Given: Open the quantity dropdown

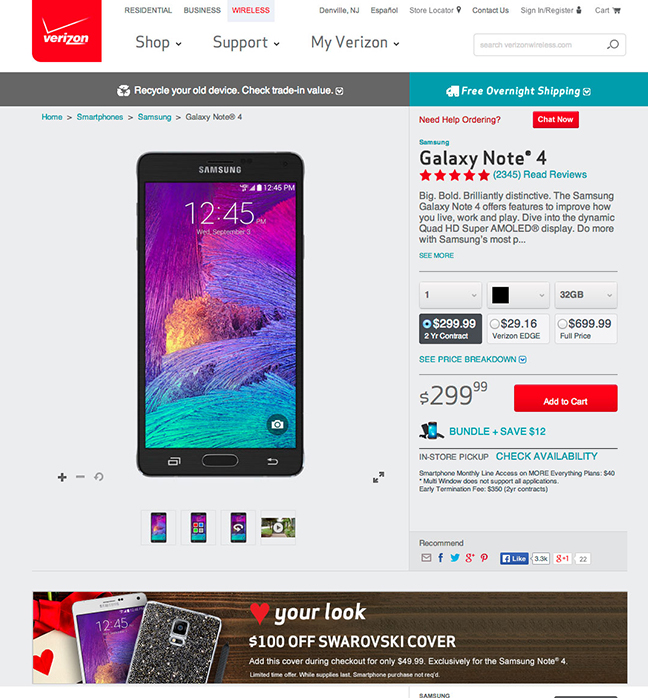Looking at the screenshot, I should [x=450, y=295].
